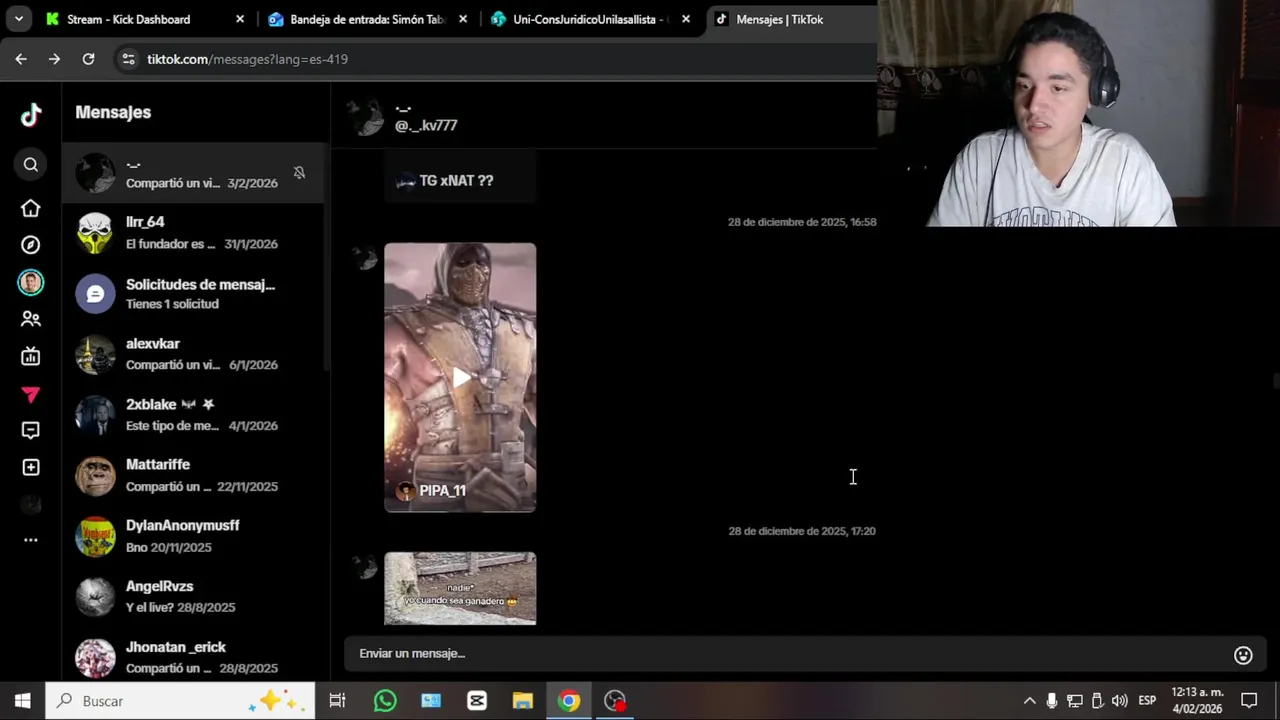
Task: Open the three-dots More menu in sidebar
Action: [x=31, y=540]
